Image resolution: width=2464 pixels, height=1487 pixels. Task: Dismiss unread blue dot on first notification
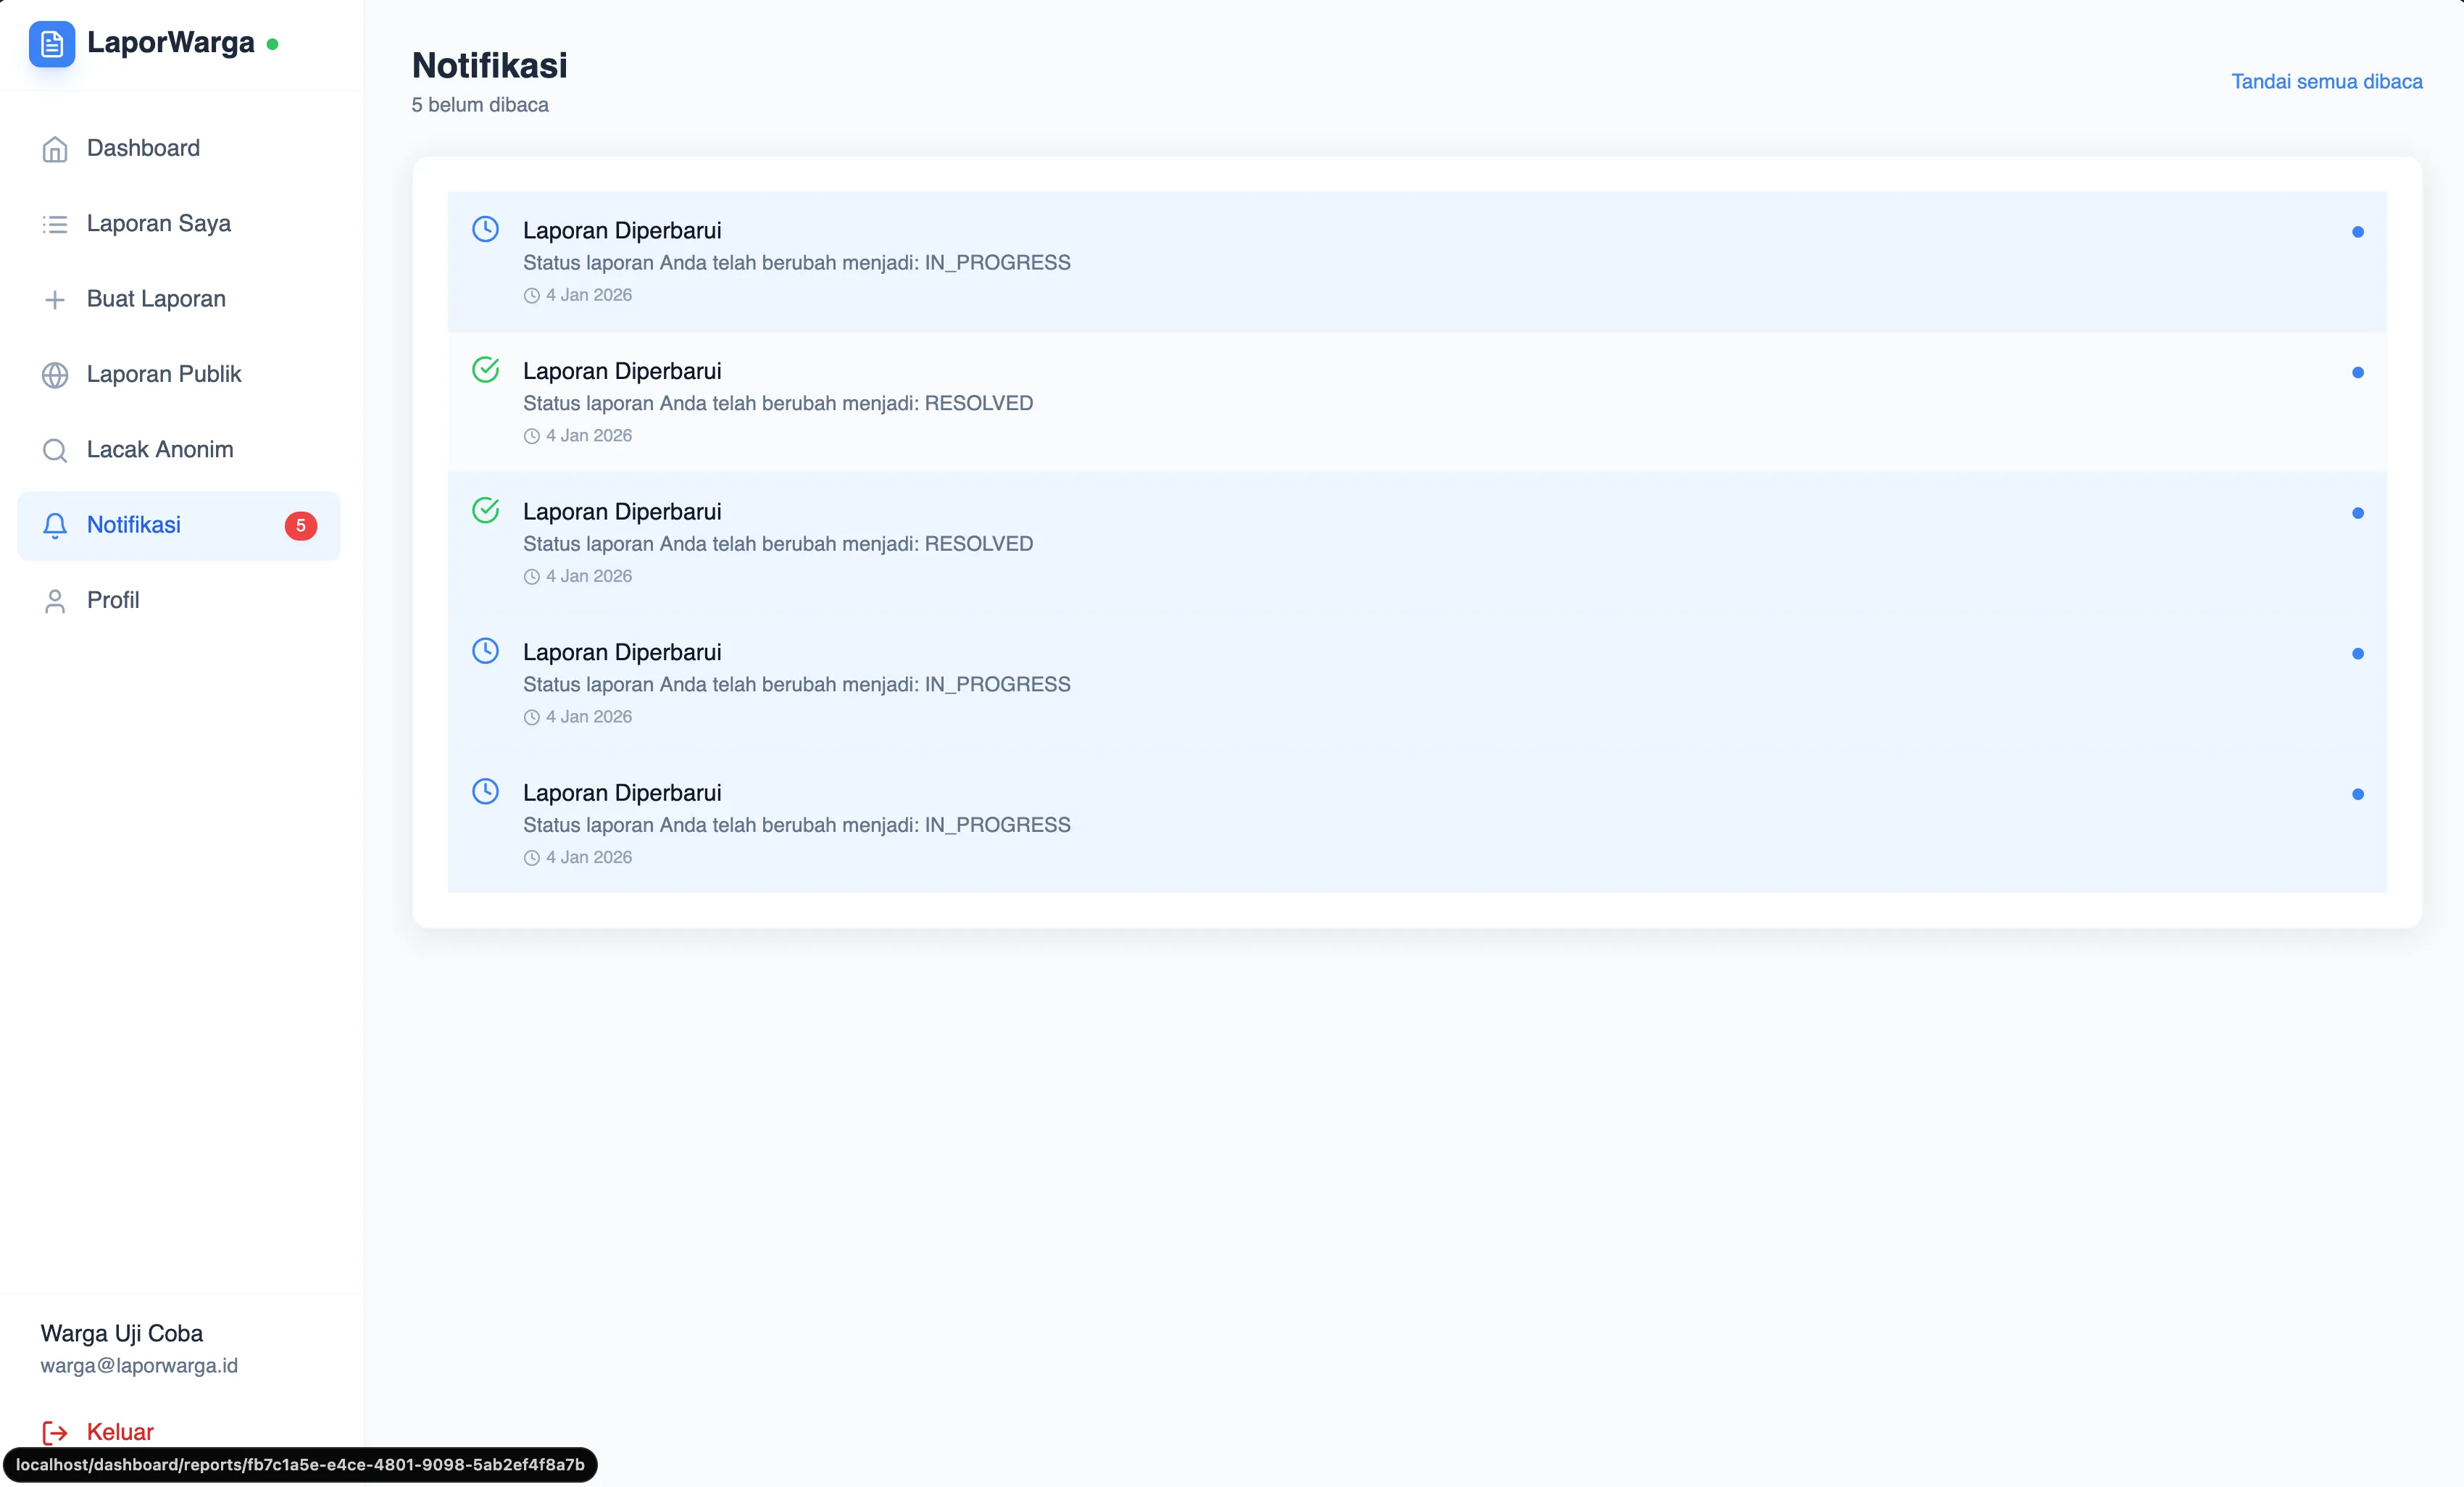2358,231
